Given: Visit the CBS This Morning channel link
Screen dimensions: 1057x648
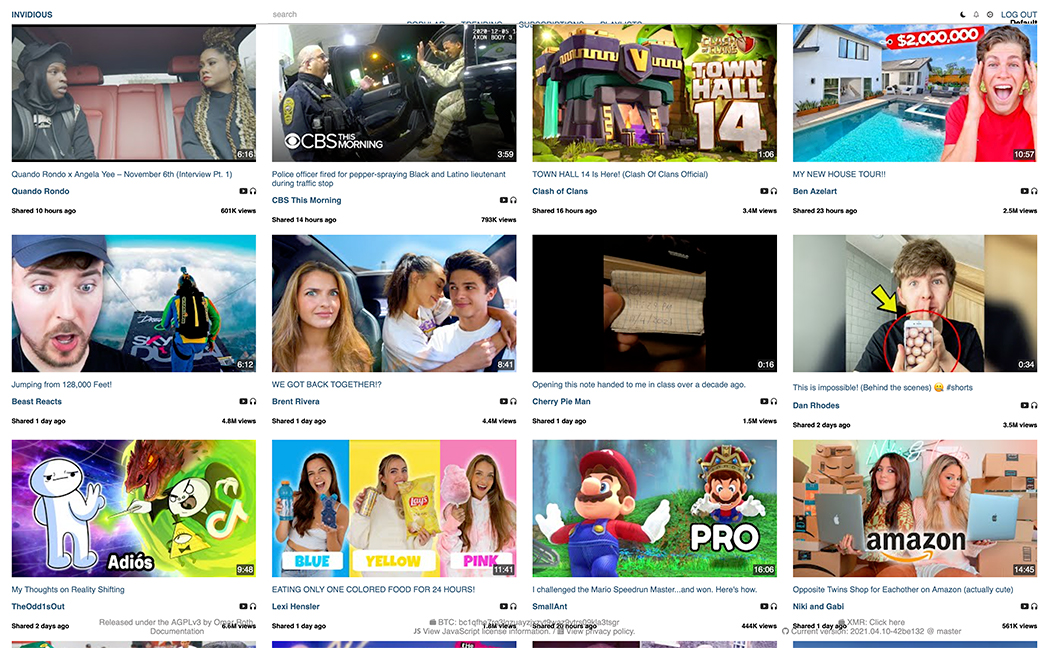Looking at the screenshot, I should [307, 200].
